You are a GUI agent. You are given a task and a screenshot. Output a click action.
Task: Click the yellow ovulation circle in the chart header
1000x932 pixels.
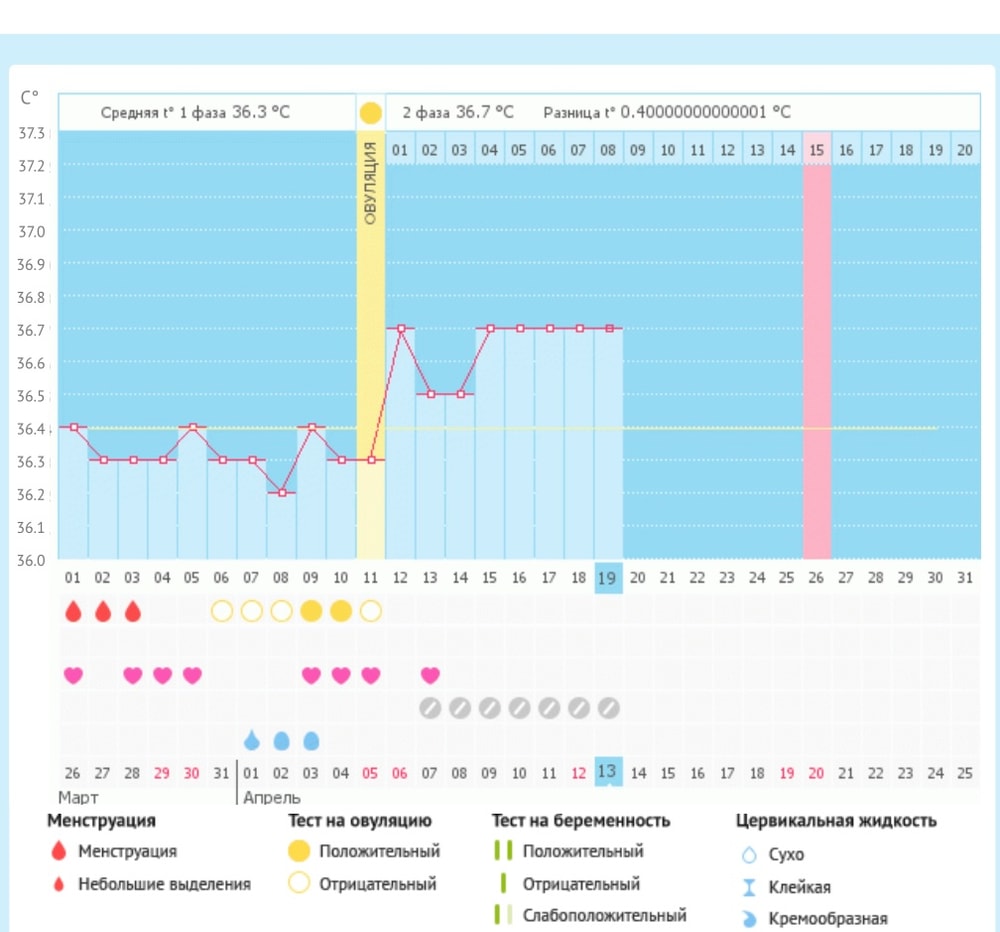tap(370, 113)
